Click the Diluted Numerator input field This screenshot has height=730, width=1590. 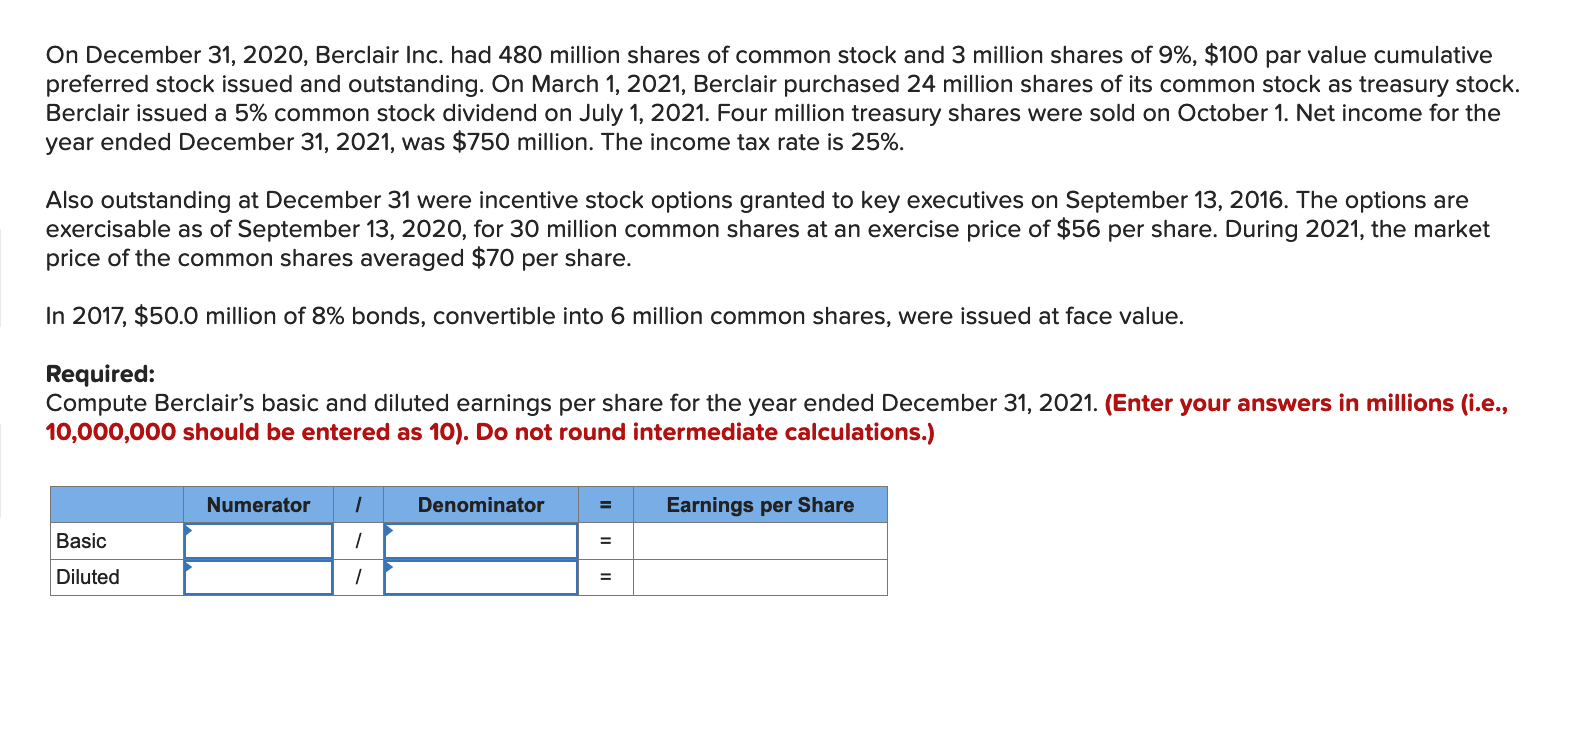click(x=260, y=577)
